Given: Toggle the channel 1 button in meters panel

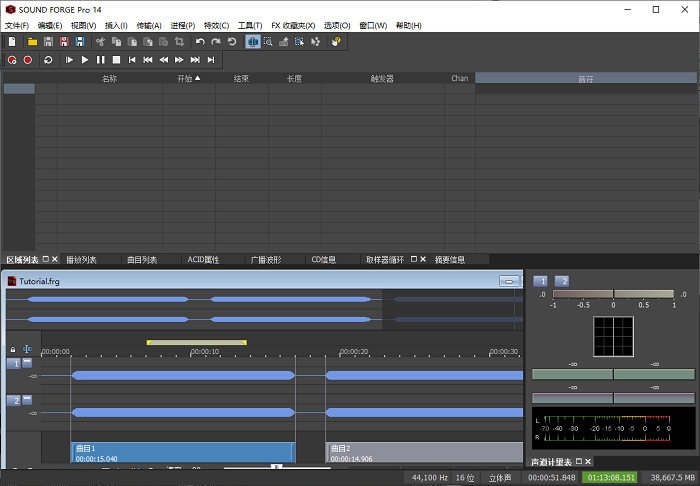Looking at the screenshot, I should click(x=540, y=281).
